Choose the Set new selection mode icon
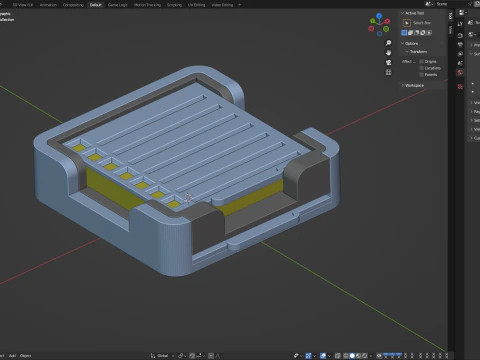The width and height of the screenshot is (480, 360). [x=404, y=33]
